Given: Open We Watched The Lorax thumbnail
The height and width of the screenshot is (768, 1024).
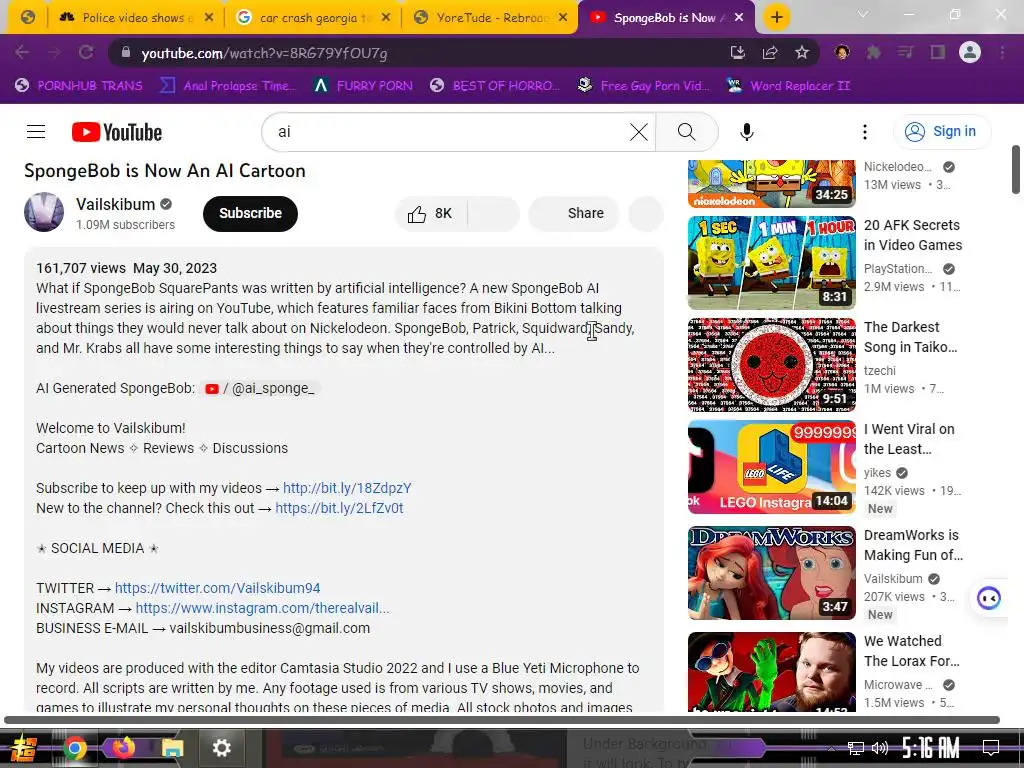Looking at the screenshot, I should 771,672.
